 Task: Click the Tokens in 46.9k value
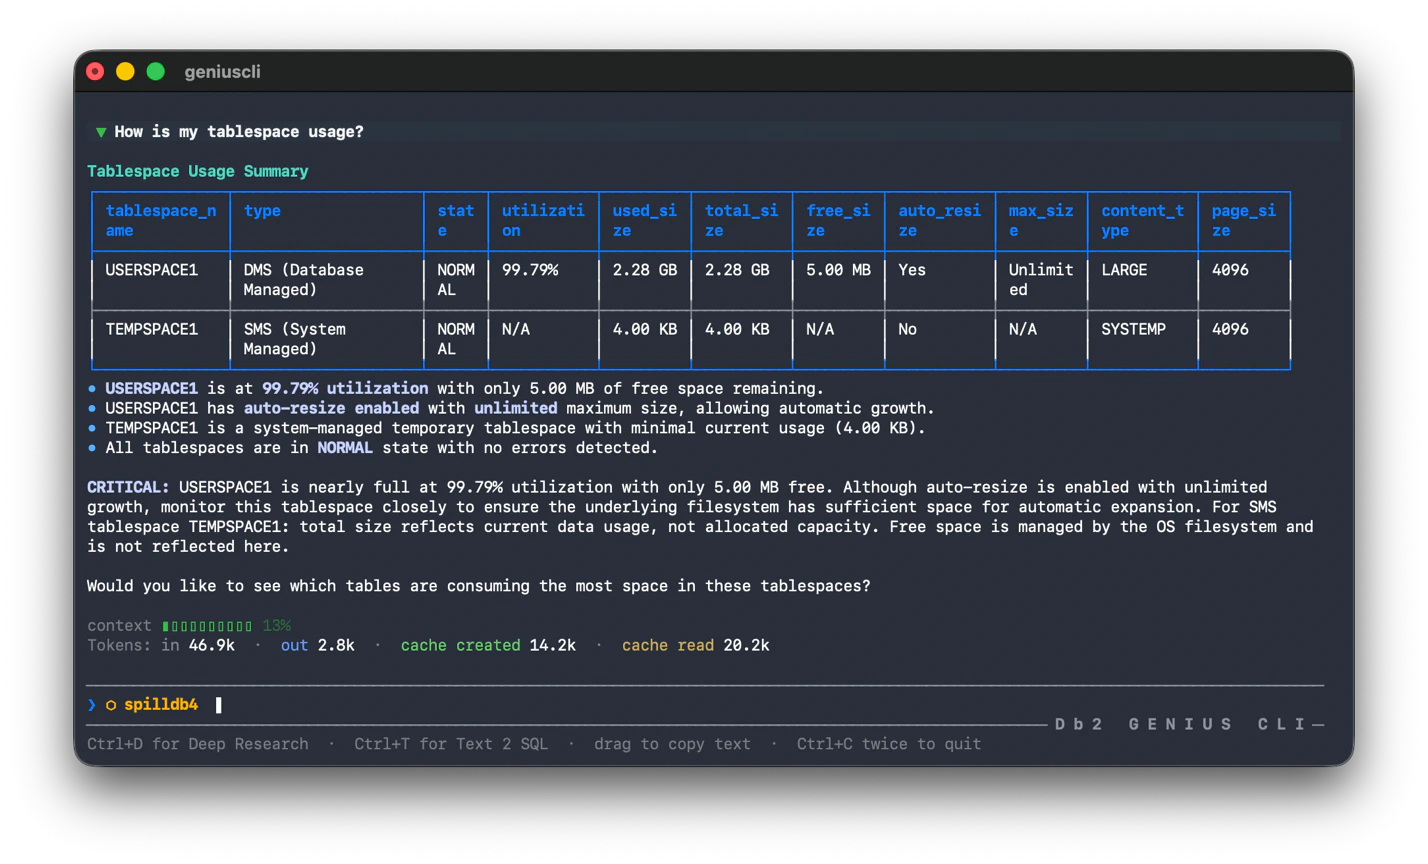click(161, 646)
